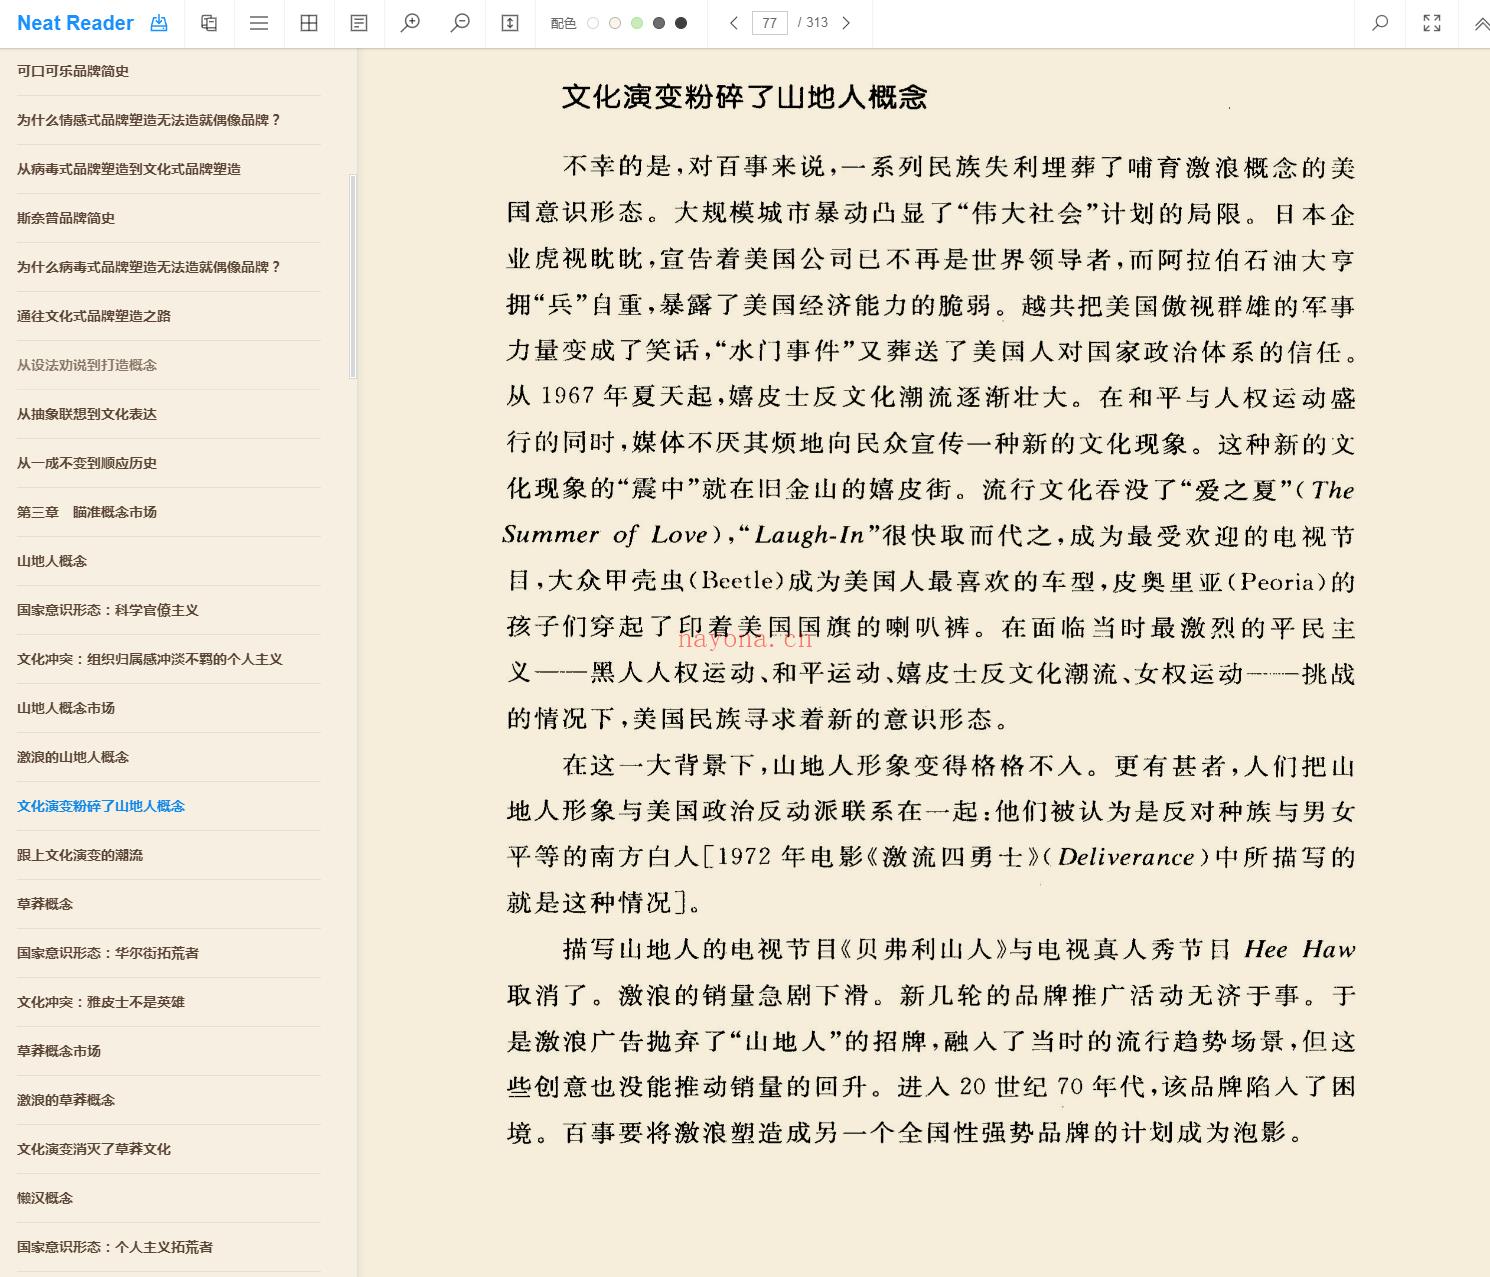Go to the previous page arrow
Image resolution: width=1490 pixels, height=1277 pixels.
(x=734, y=23)
